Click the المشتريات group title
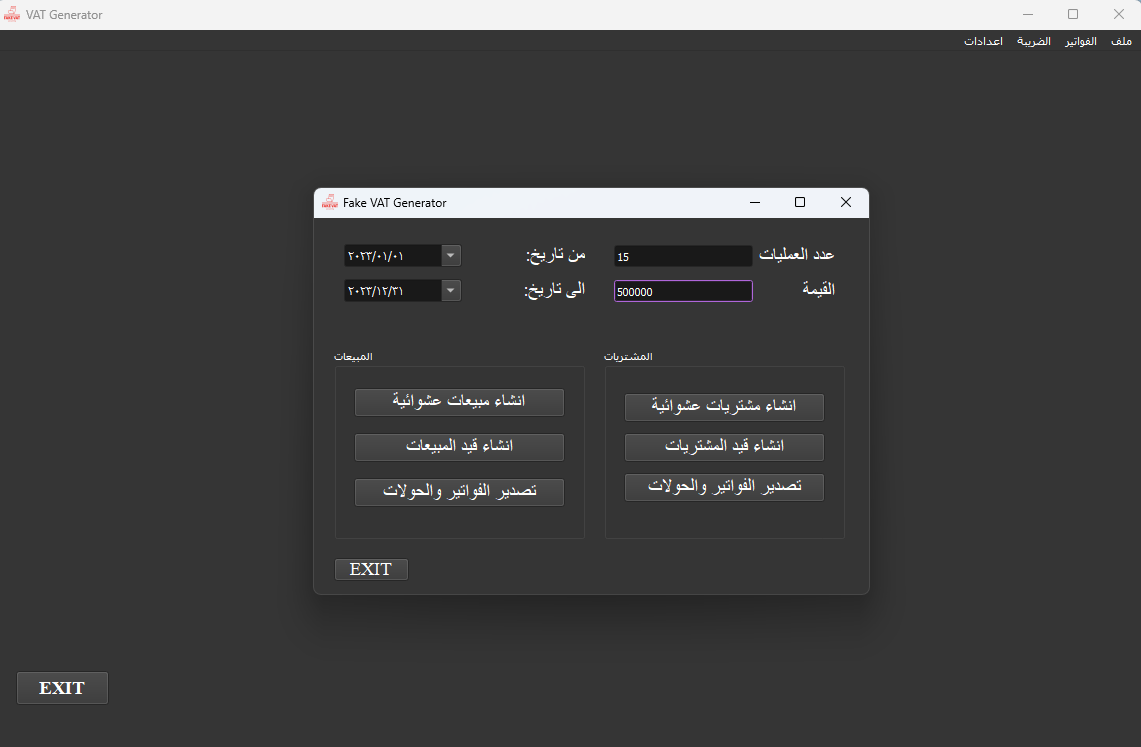 (x=628, y=356)
